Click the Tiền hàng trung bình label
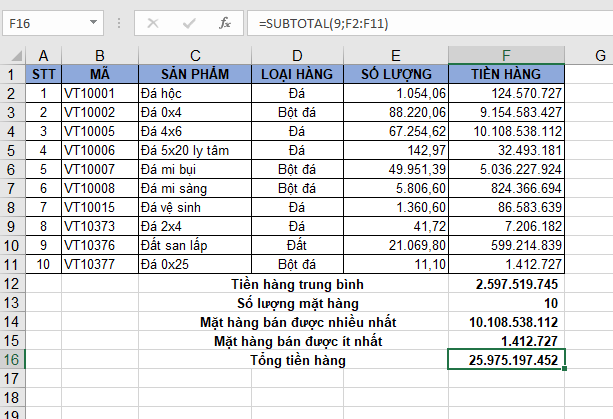Image resolution: width=613 pixels, height=419 pixels. [298, 283]
